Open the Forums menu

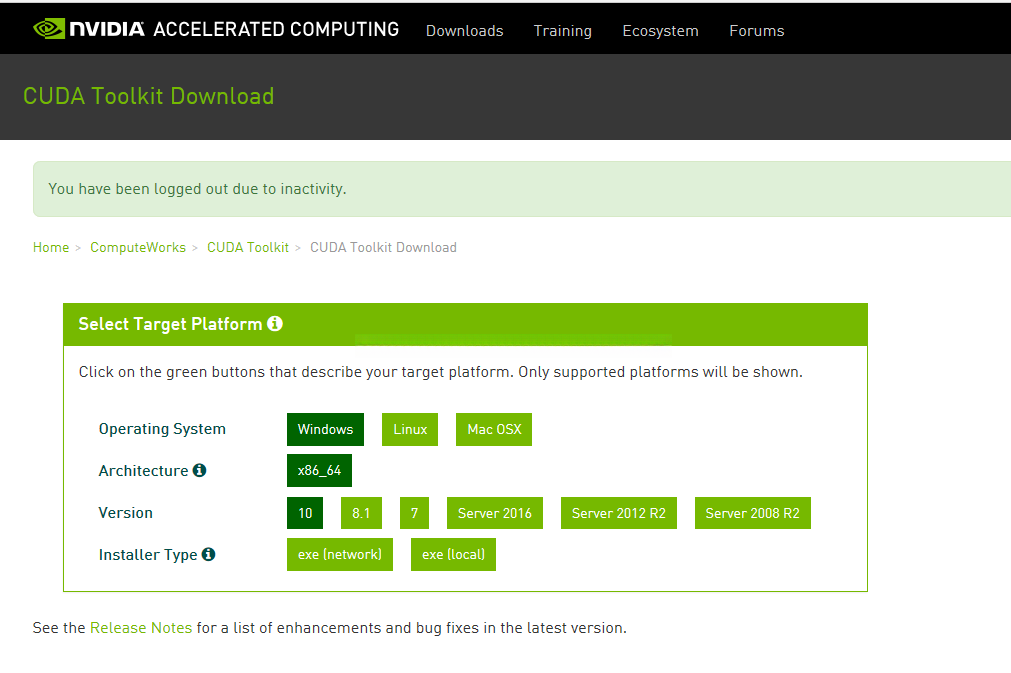[x=756, y=31]
